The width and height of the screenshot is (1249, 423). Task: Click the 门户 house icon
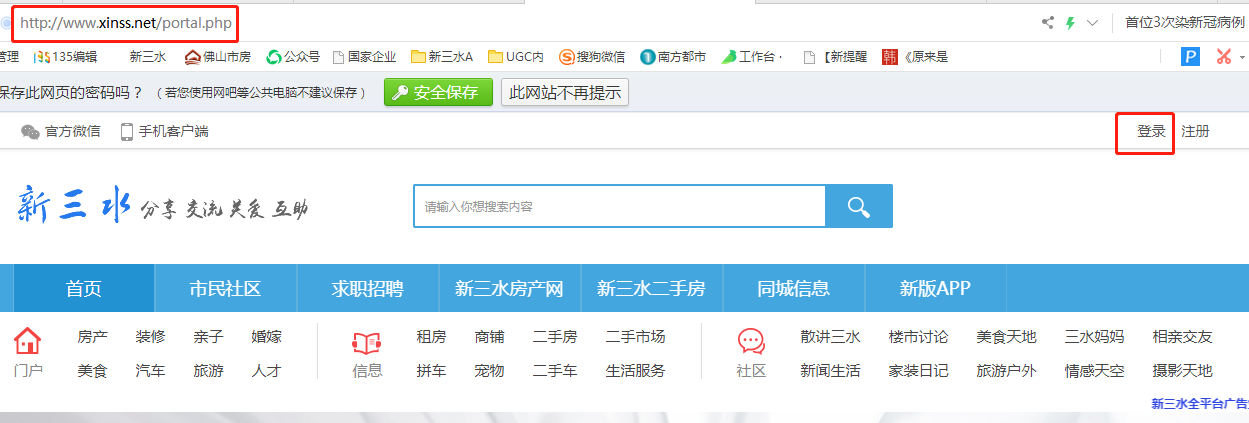[28, 342]
